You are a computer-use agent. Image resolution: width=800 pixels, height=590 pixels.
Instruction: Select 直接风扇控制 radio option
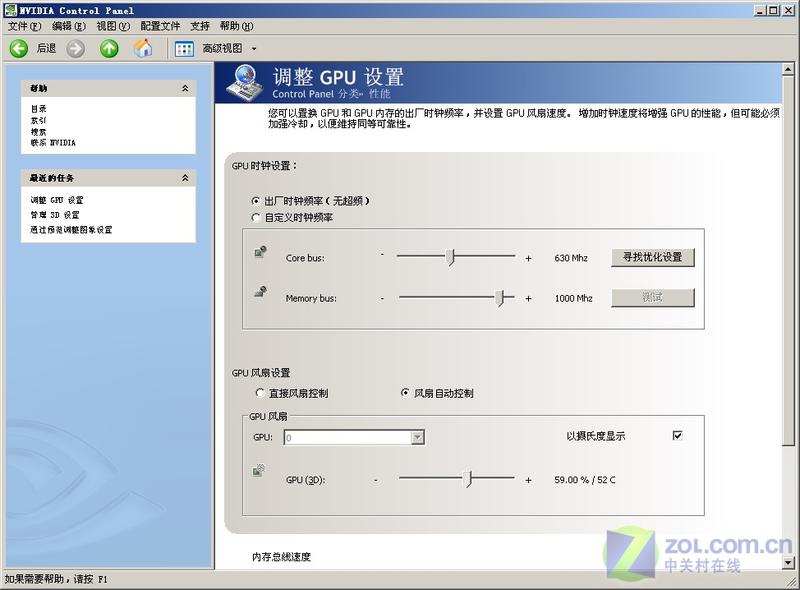pyautogui.click(x=260, y=393)
